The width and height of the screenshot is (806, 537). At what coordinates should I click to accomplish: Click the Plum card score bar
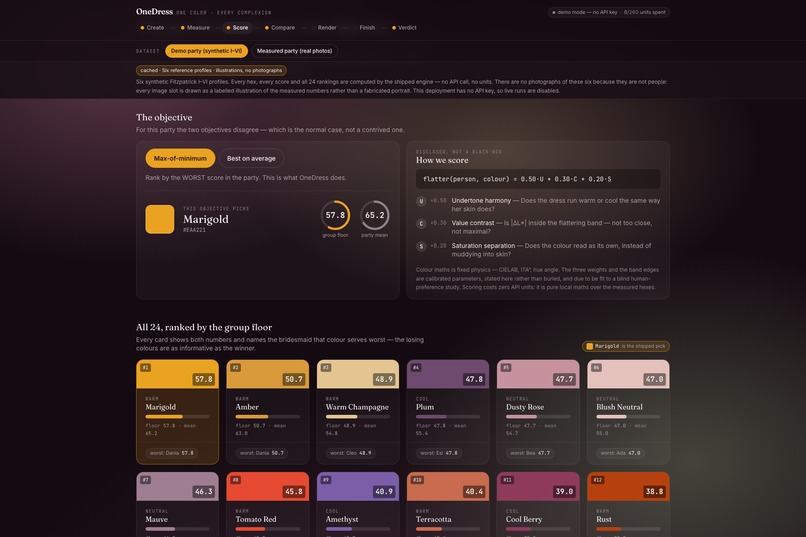point(448,417)
